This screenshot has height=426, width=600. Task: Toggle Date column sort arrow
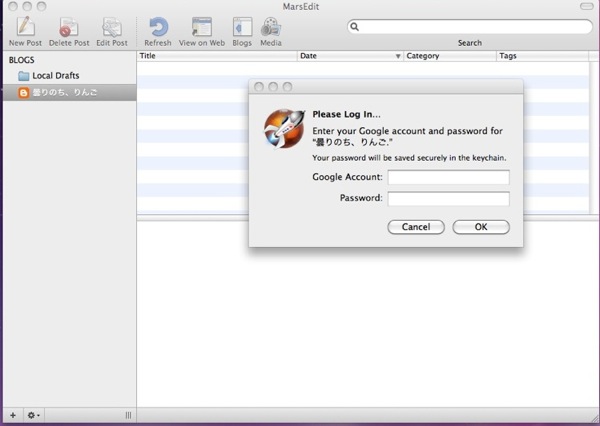click(398, 56)
